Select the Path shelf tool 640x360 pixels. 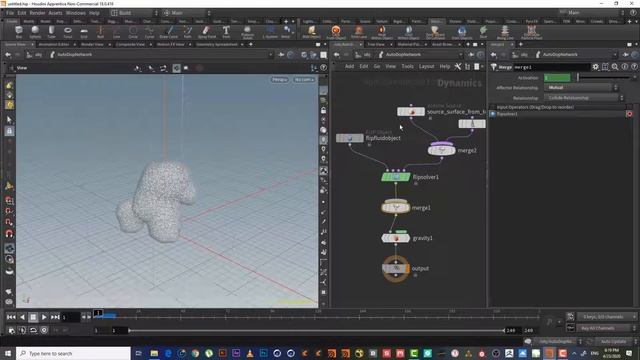[187, 31]
